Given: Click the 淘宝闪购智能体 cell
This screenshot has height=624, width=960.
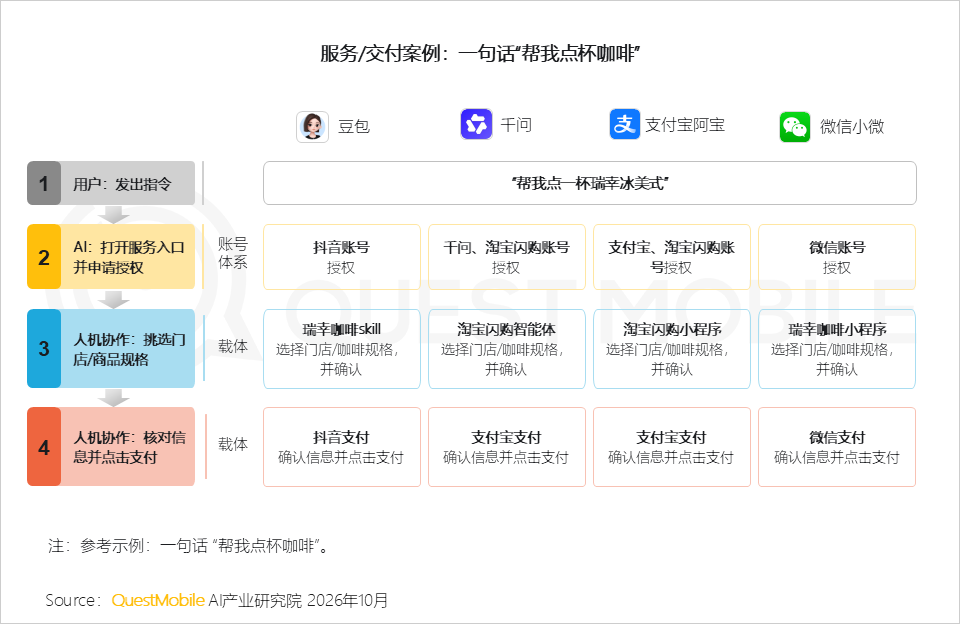Looking at the screenshot, I should click(x=506, y=349).
